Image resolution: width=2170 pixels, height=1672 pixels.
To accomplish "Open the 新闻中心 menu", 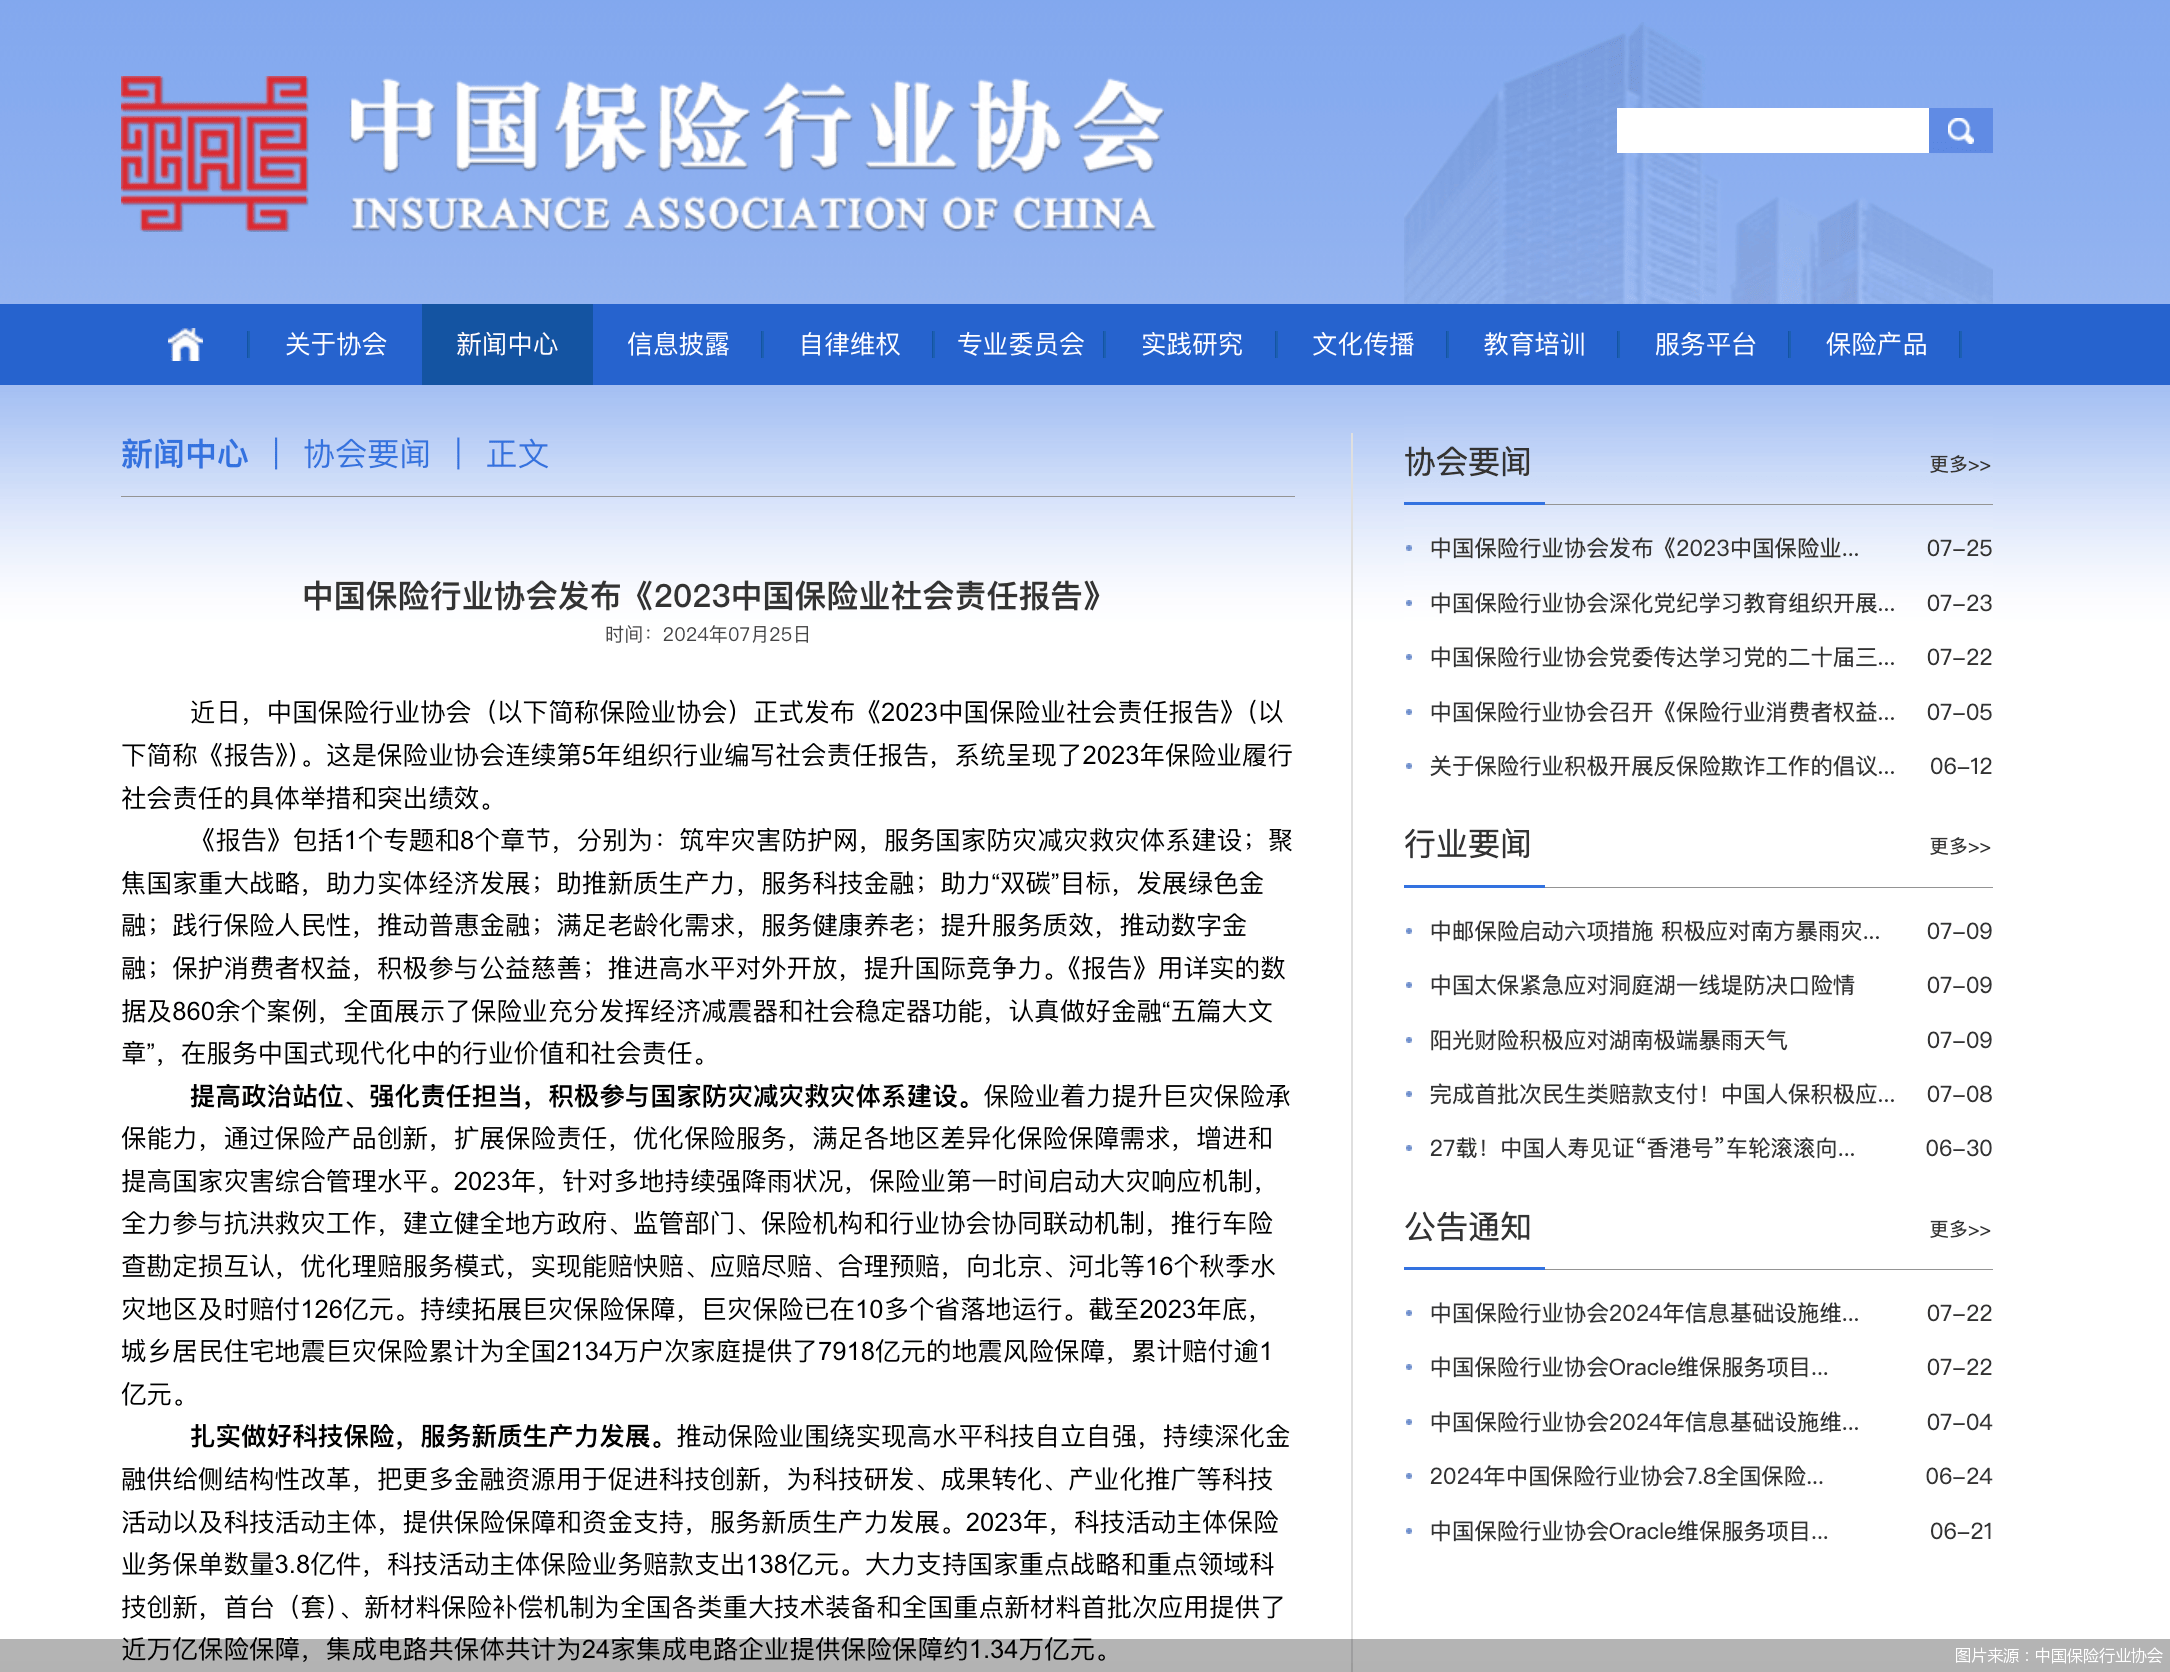I will click(507, 344).
